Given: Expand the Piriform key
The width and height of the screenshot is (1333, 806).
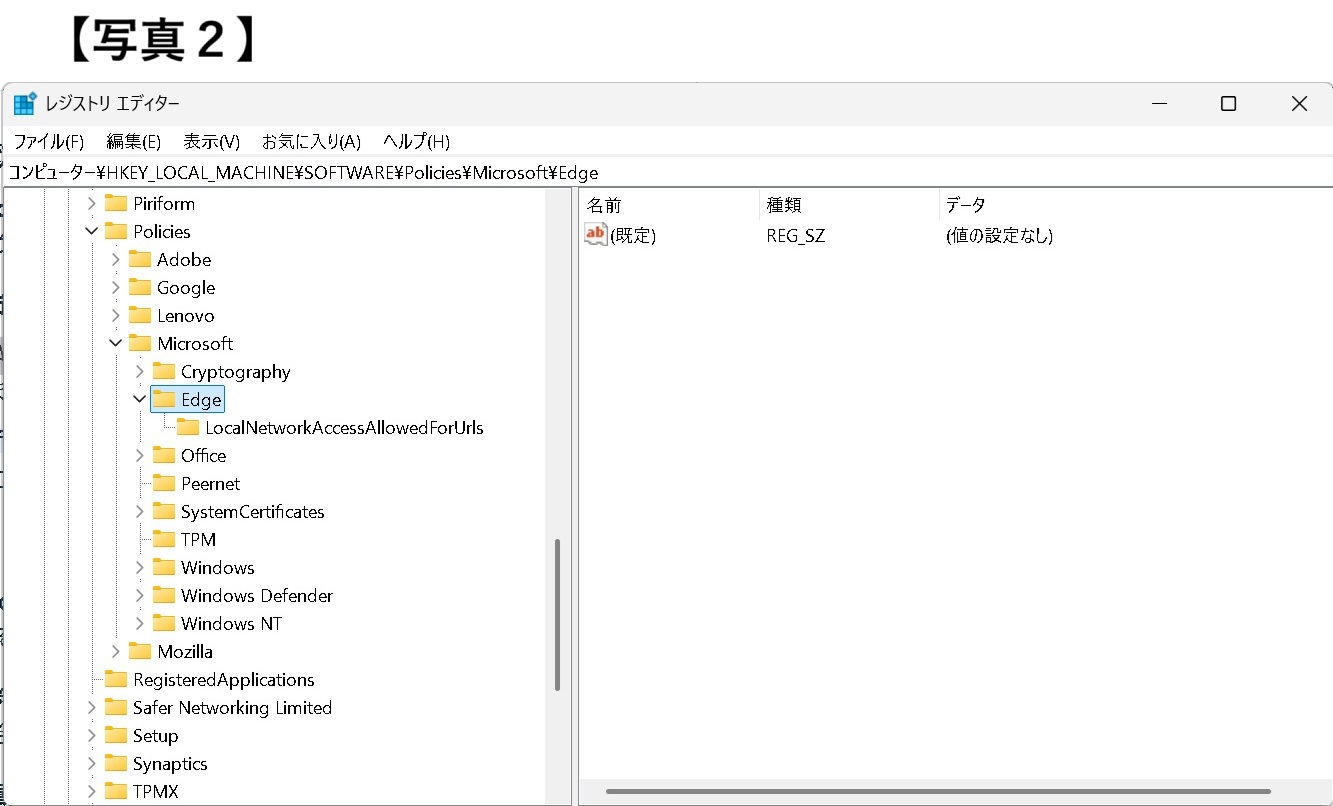Looking at the screenshot, I should tap(92, 204).
